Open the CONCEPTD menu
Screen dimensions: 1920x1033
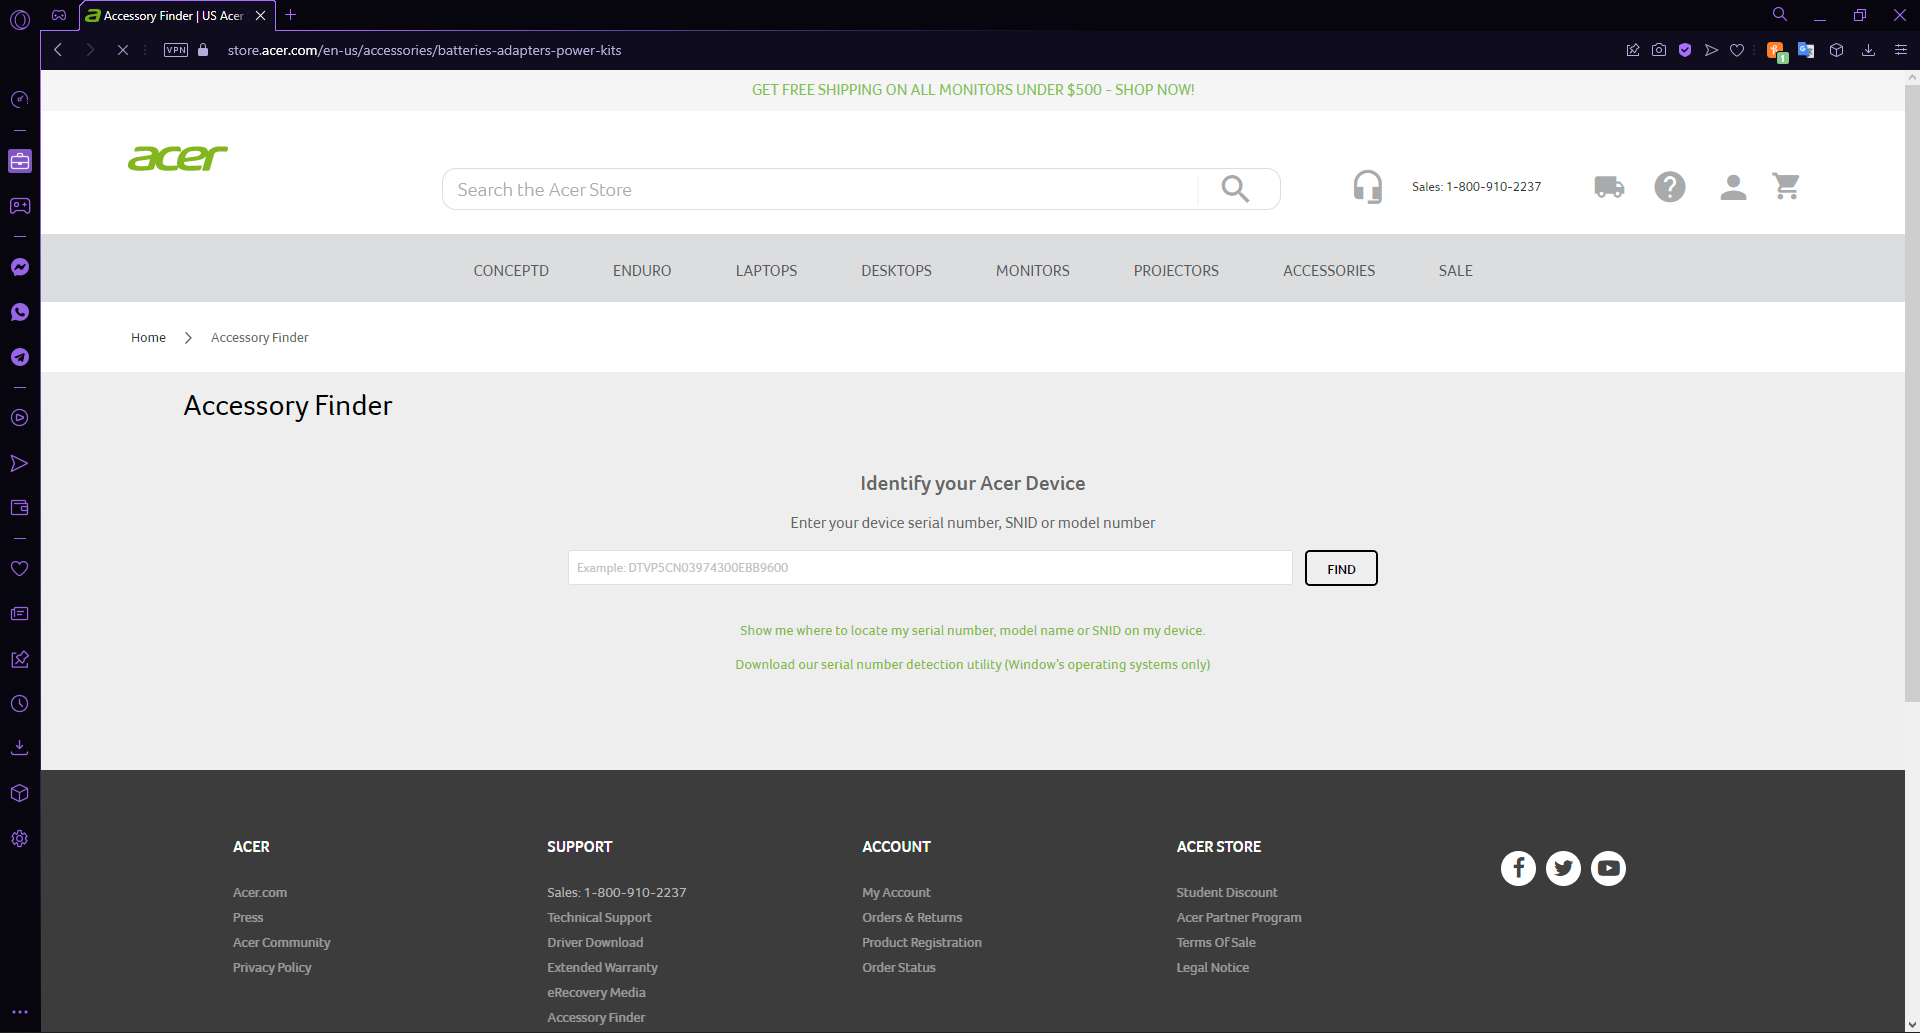[x=511, y=271]
